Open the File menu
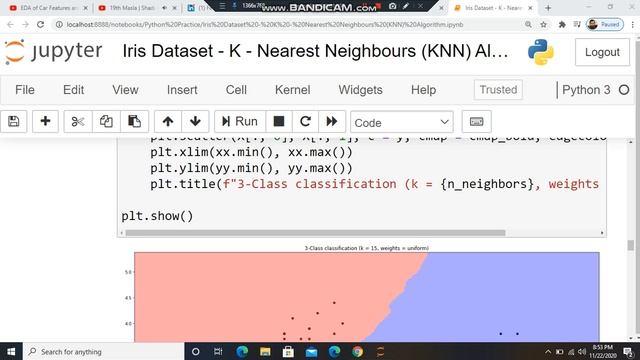 click(x=24, y=90)
